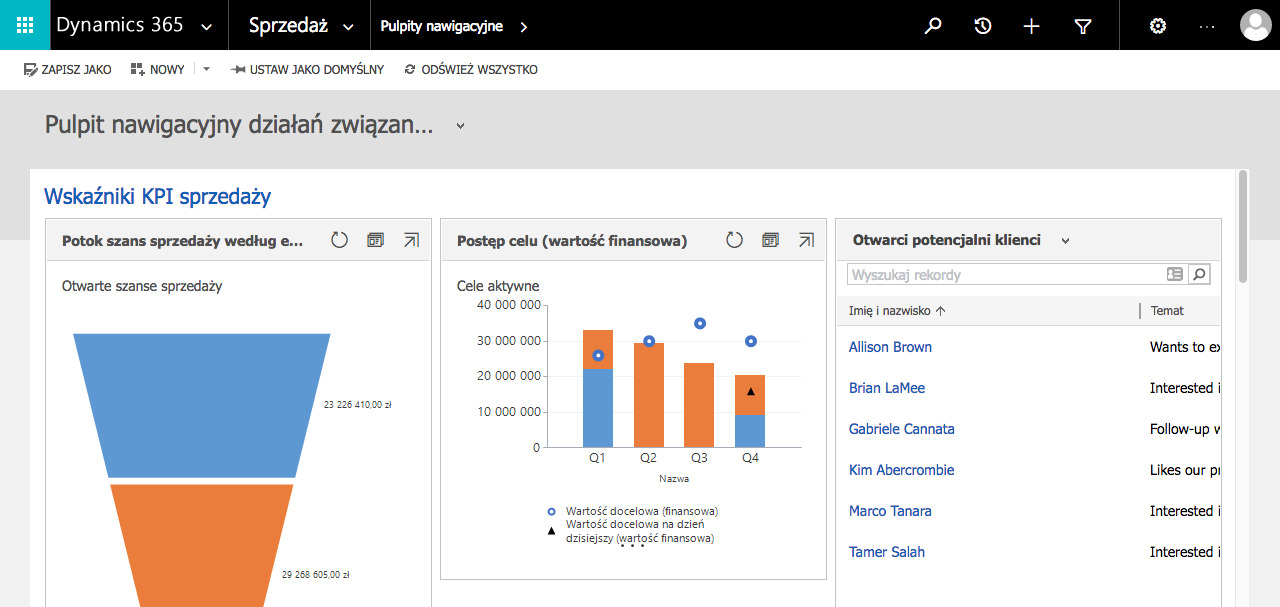Viewport: 1280px width, 607px height.
Task: Open recently viewed items history icon
Action: (983, 26)
